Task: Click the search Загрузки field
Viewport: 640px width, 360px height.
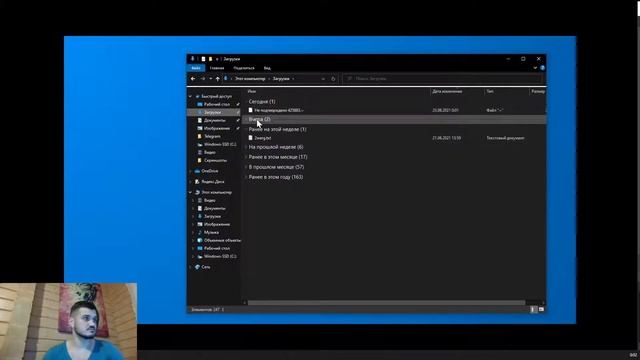Action: click(443, 79)
